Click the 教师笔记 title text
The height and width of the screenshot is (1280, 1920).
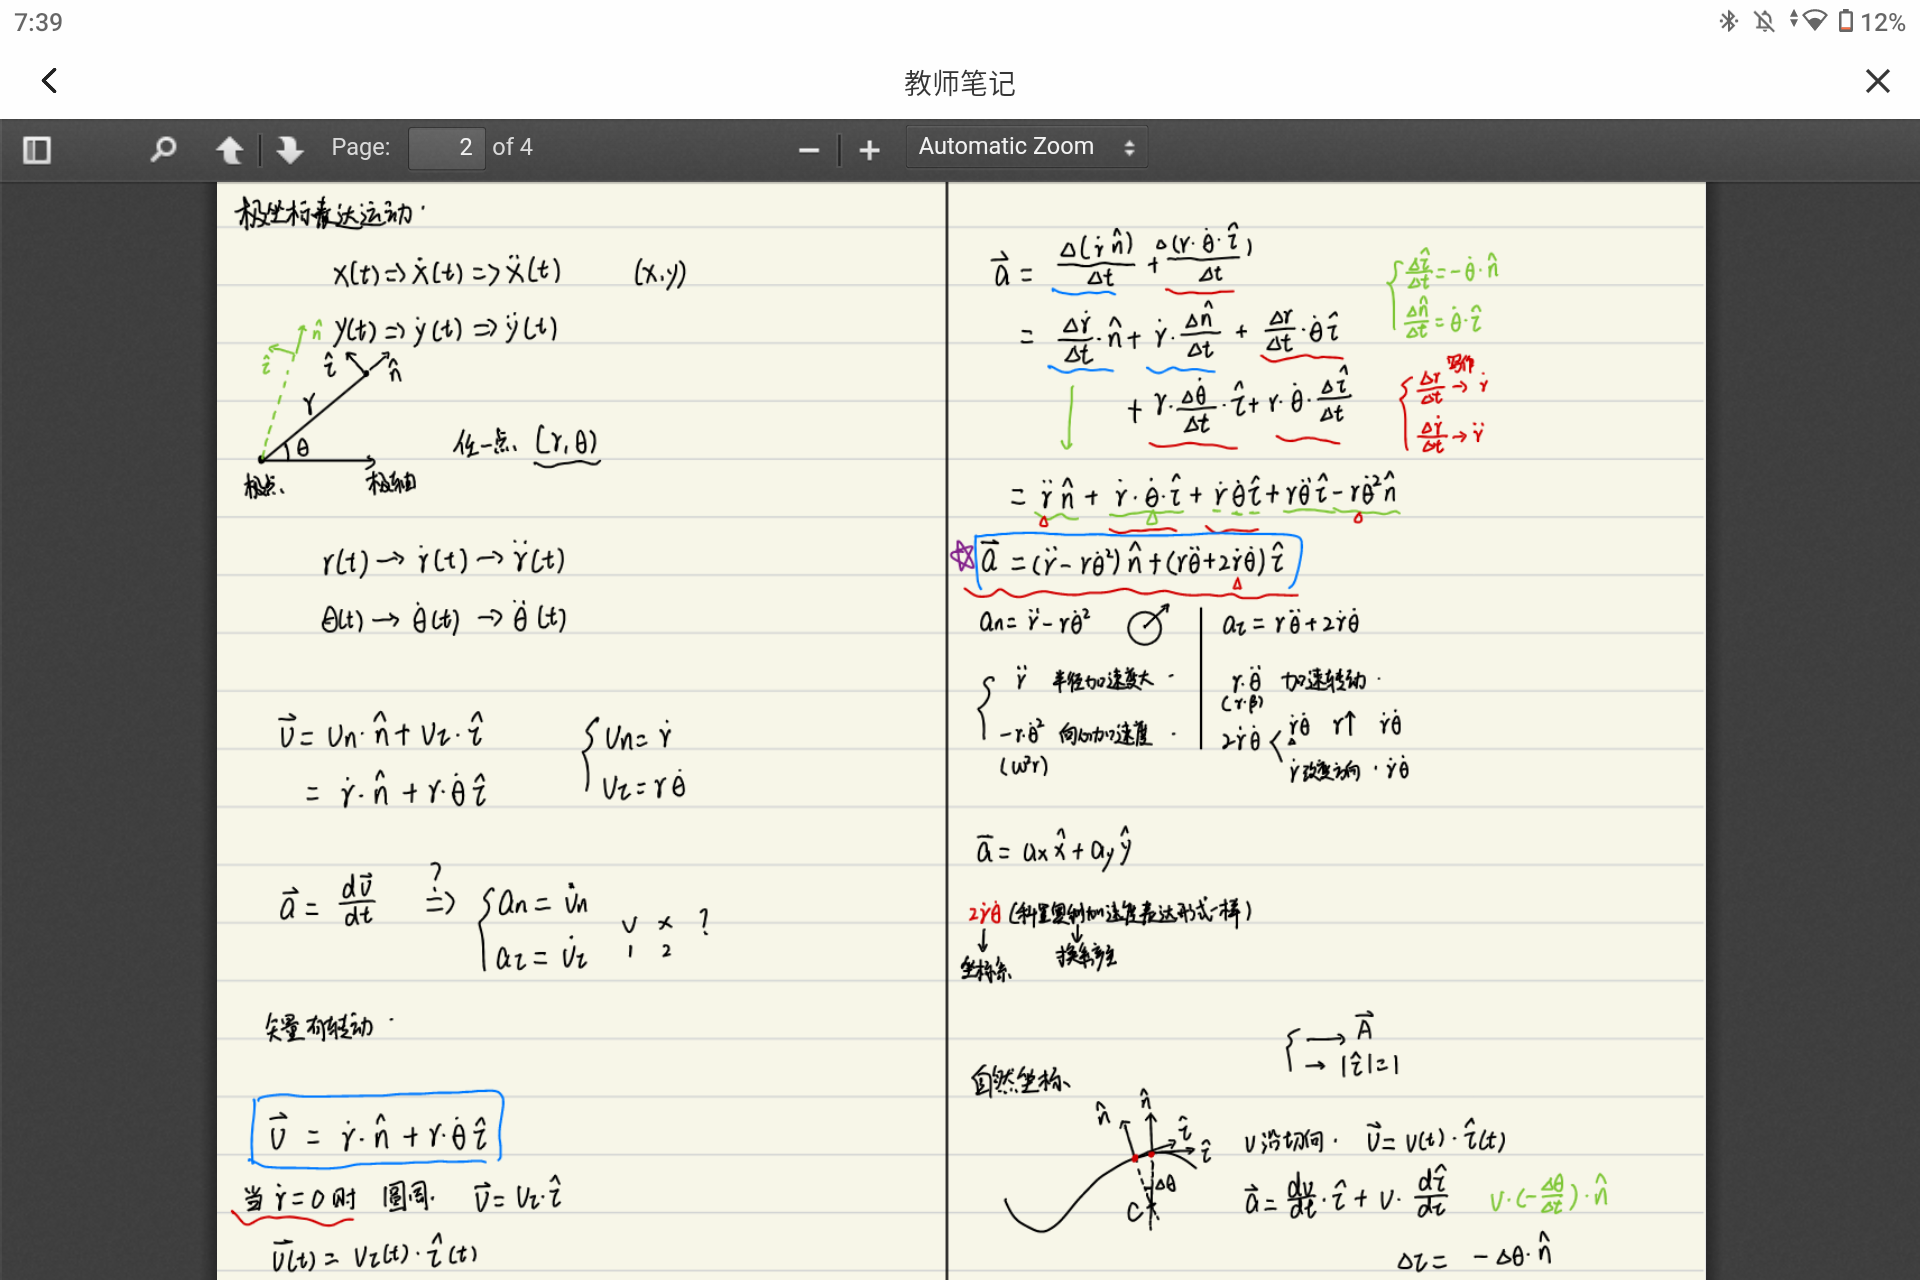coord(959,83)
